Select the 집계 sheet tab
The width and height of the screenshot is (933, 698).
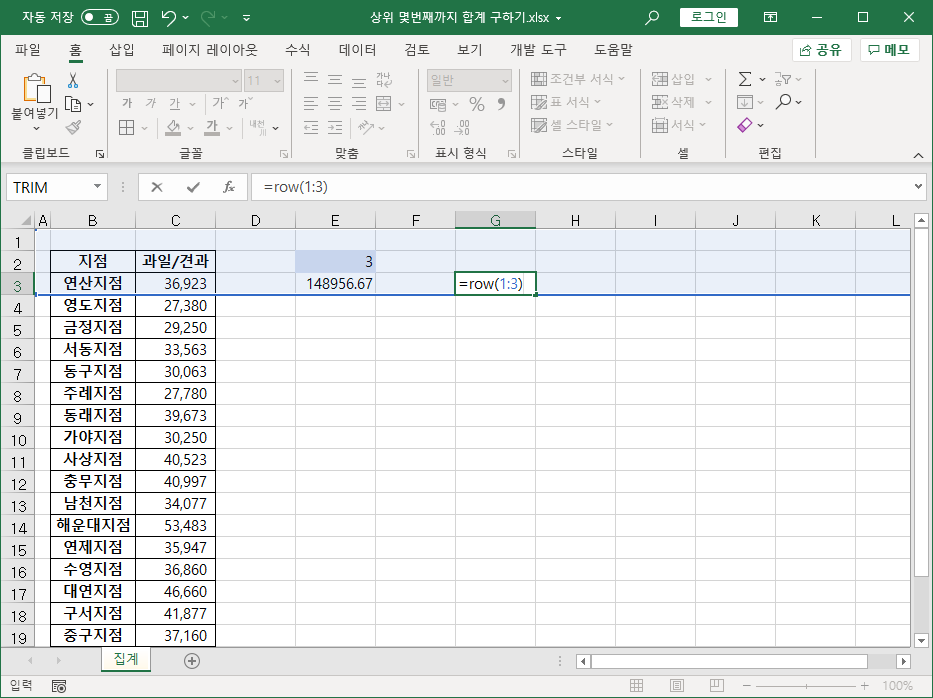pos(126,659)
